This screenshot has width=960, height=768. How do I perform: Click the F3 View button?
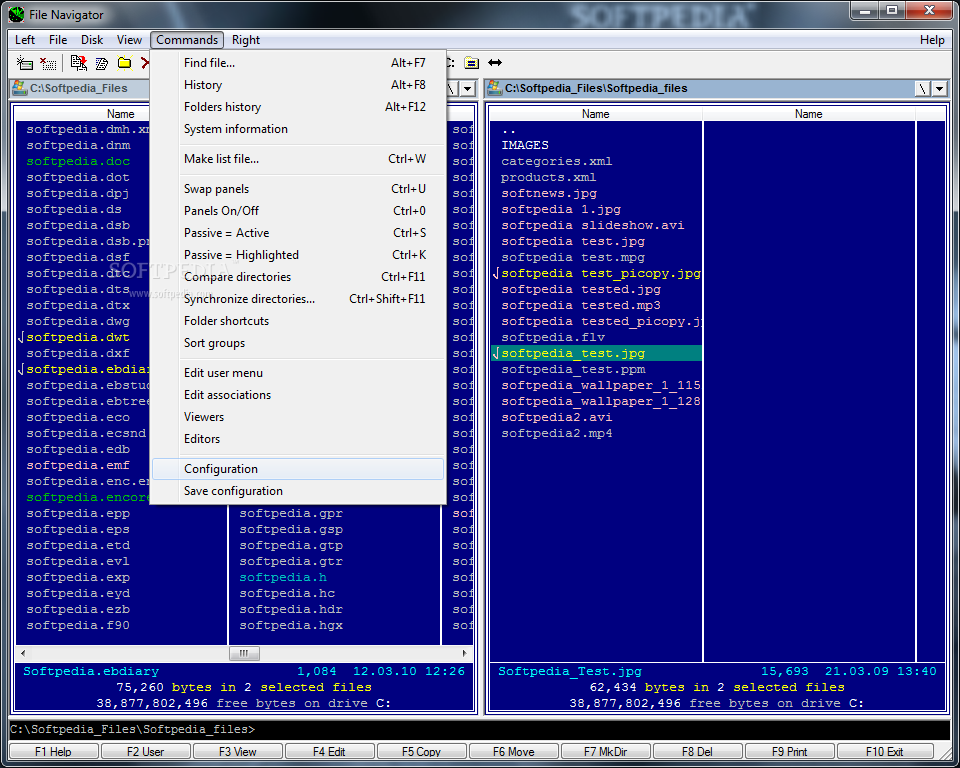[x=238, y=751]
